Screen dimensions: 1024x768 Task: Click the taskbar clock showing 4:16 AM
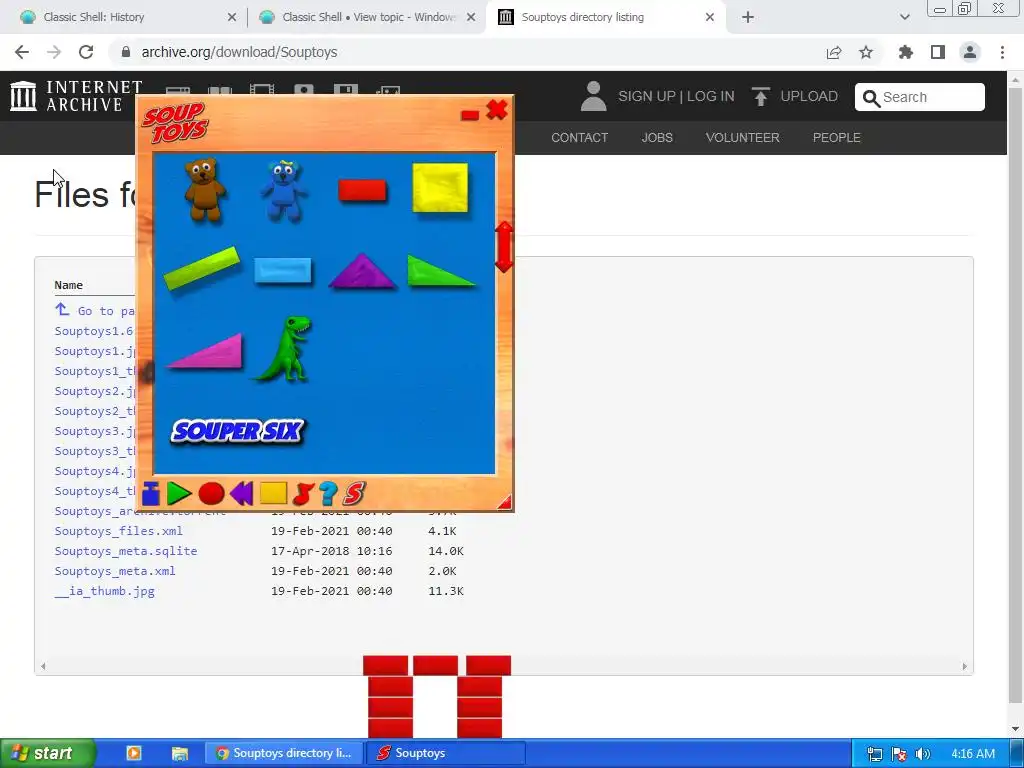click(x=973, y=754)
